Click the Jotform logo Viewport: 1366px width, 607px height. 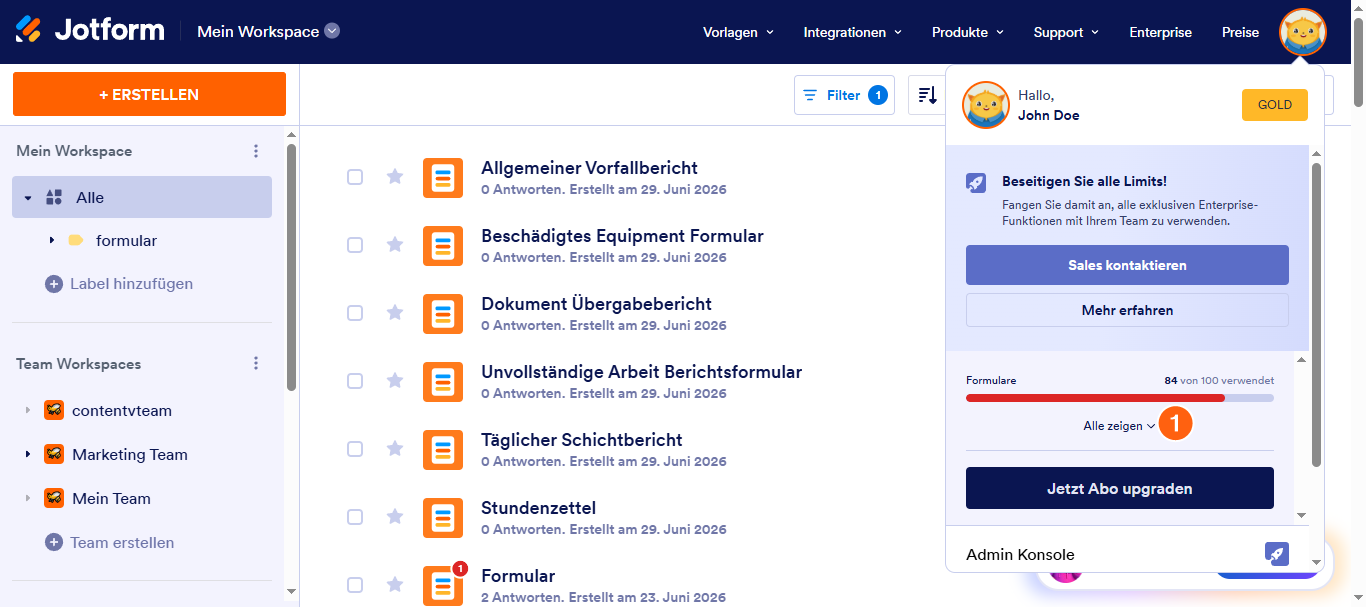90,31
